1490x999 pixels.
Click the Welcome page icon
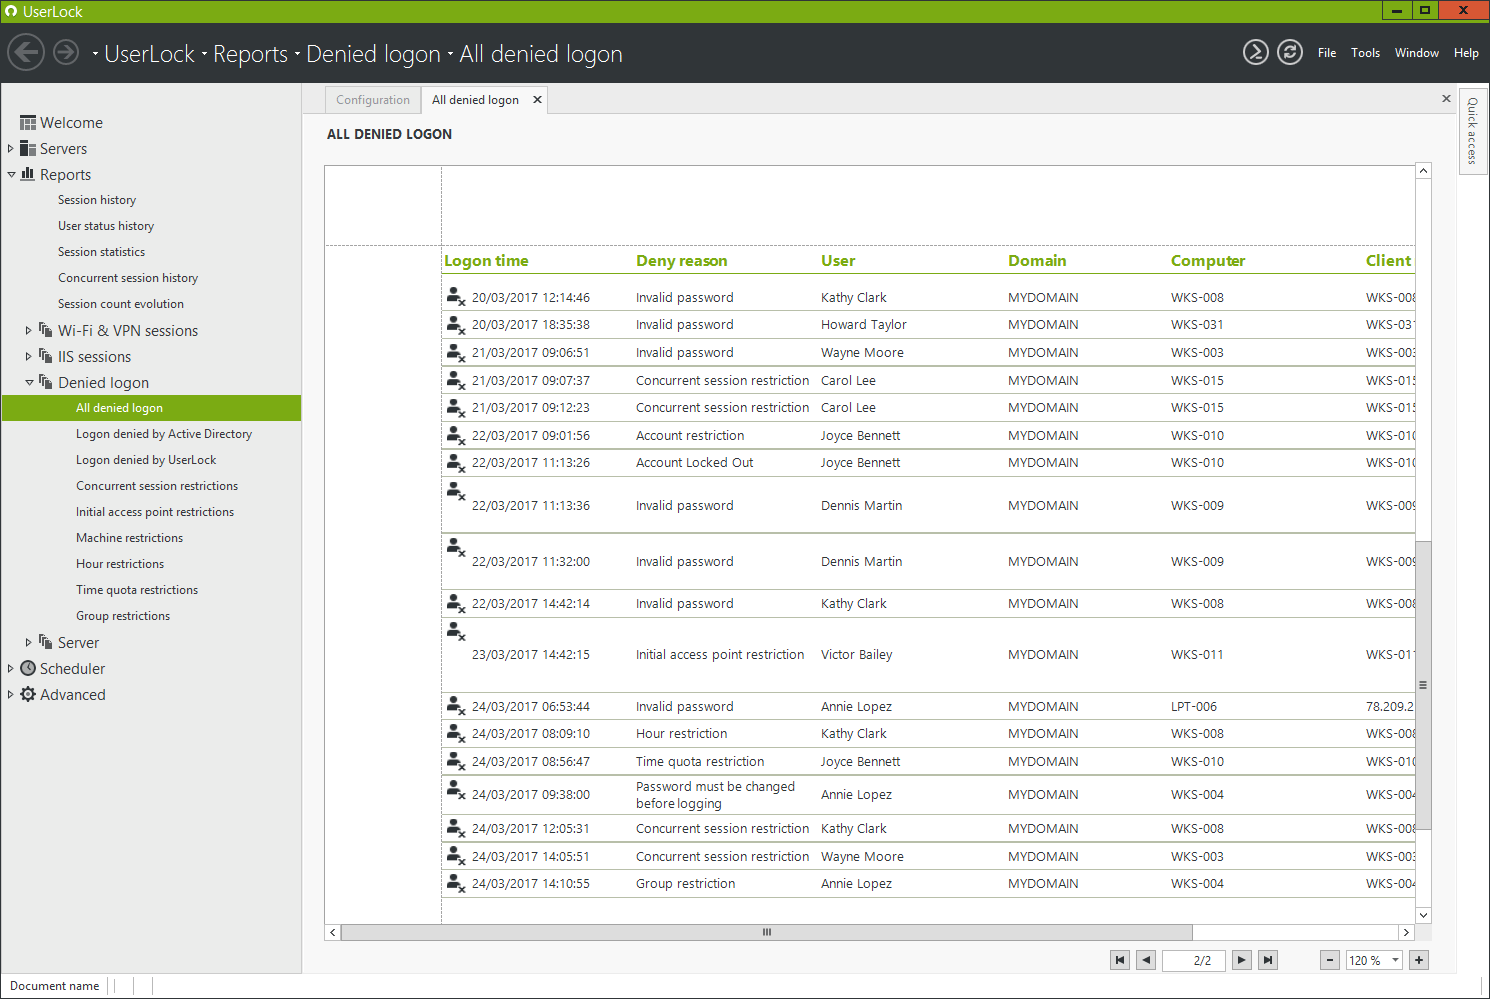click(x=28, y=123)
